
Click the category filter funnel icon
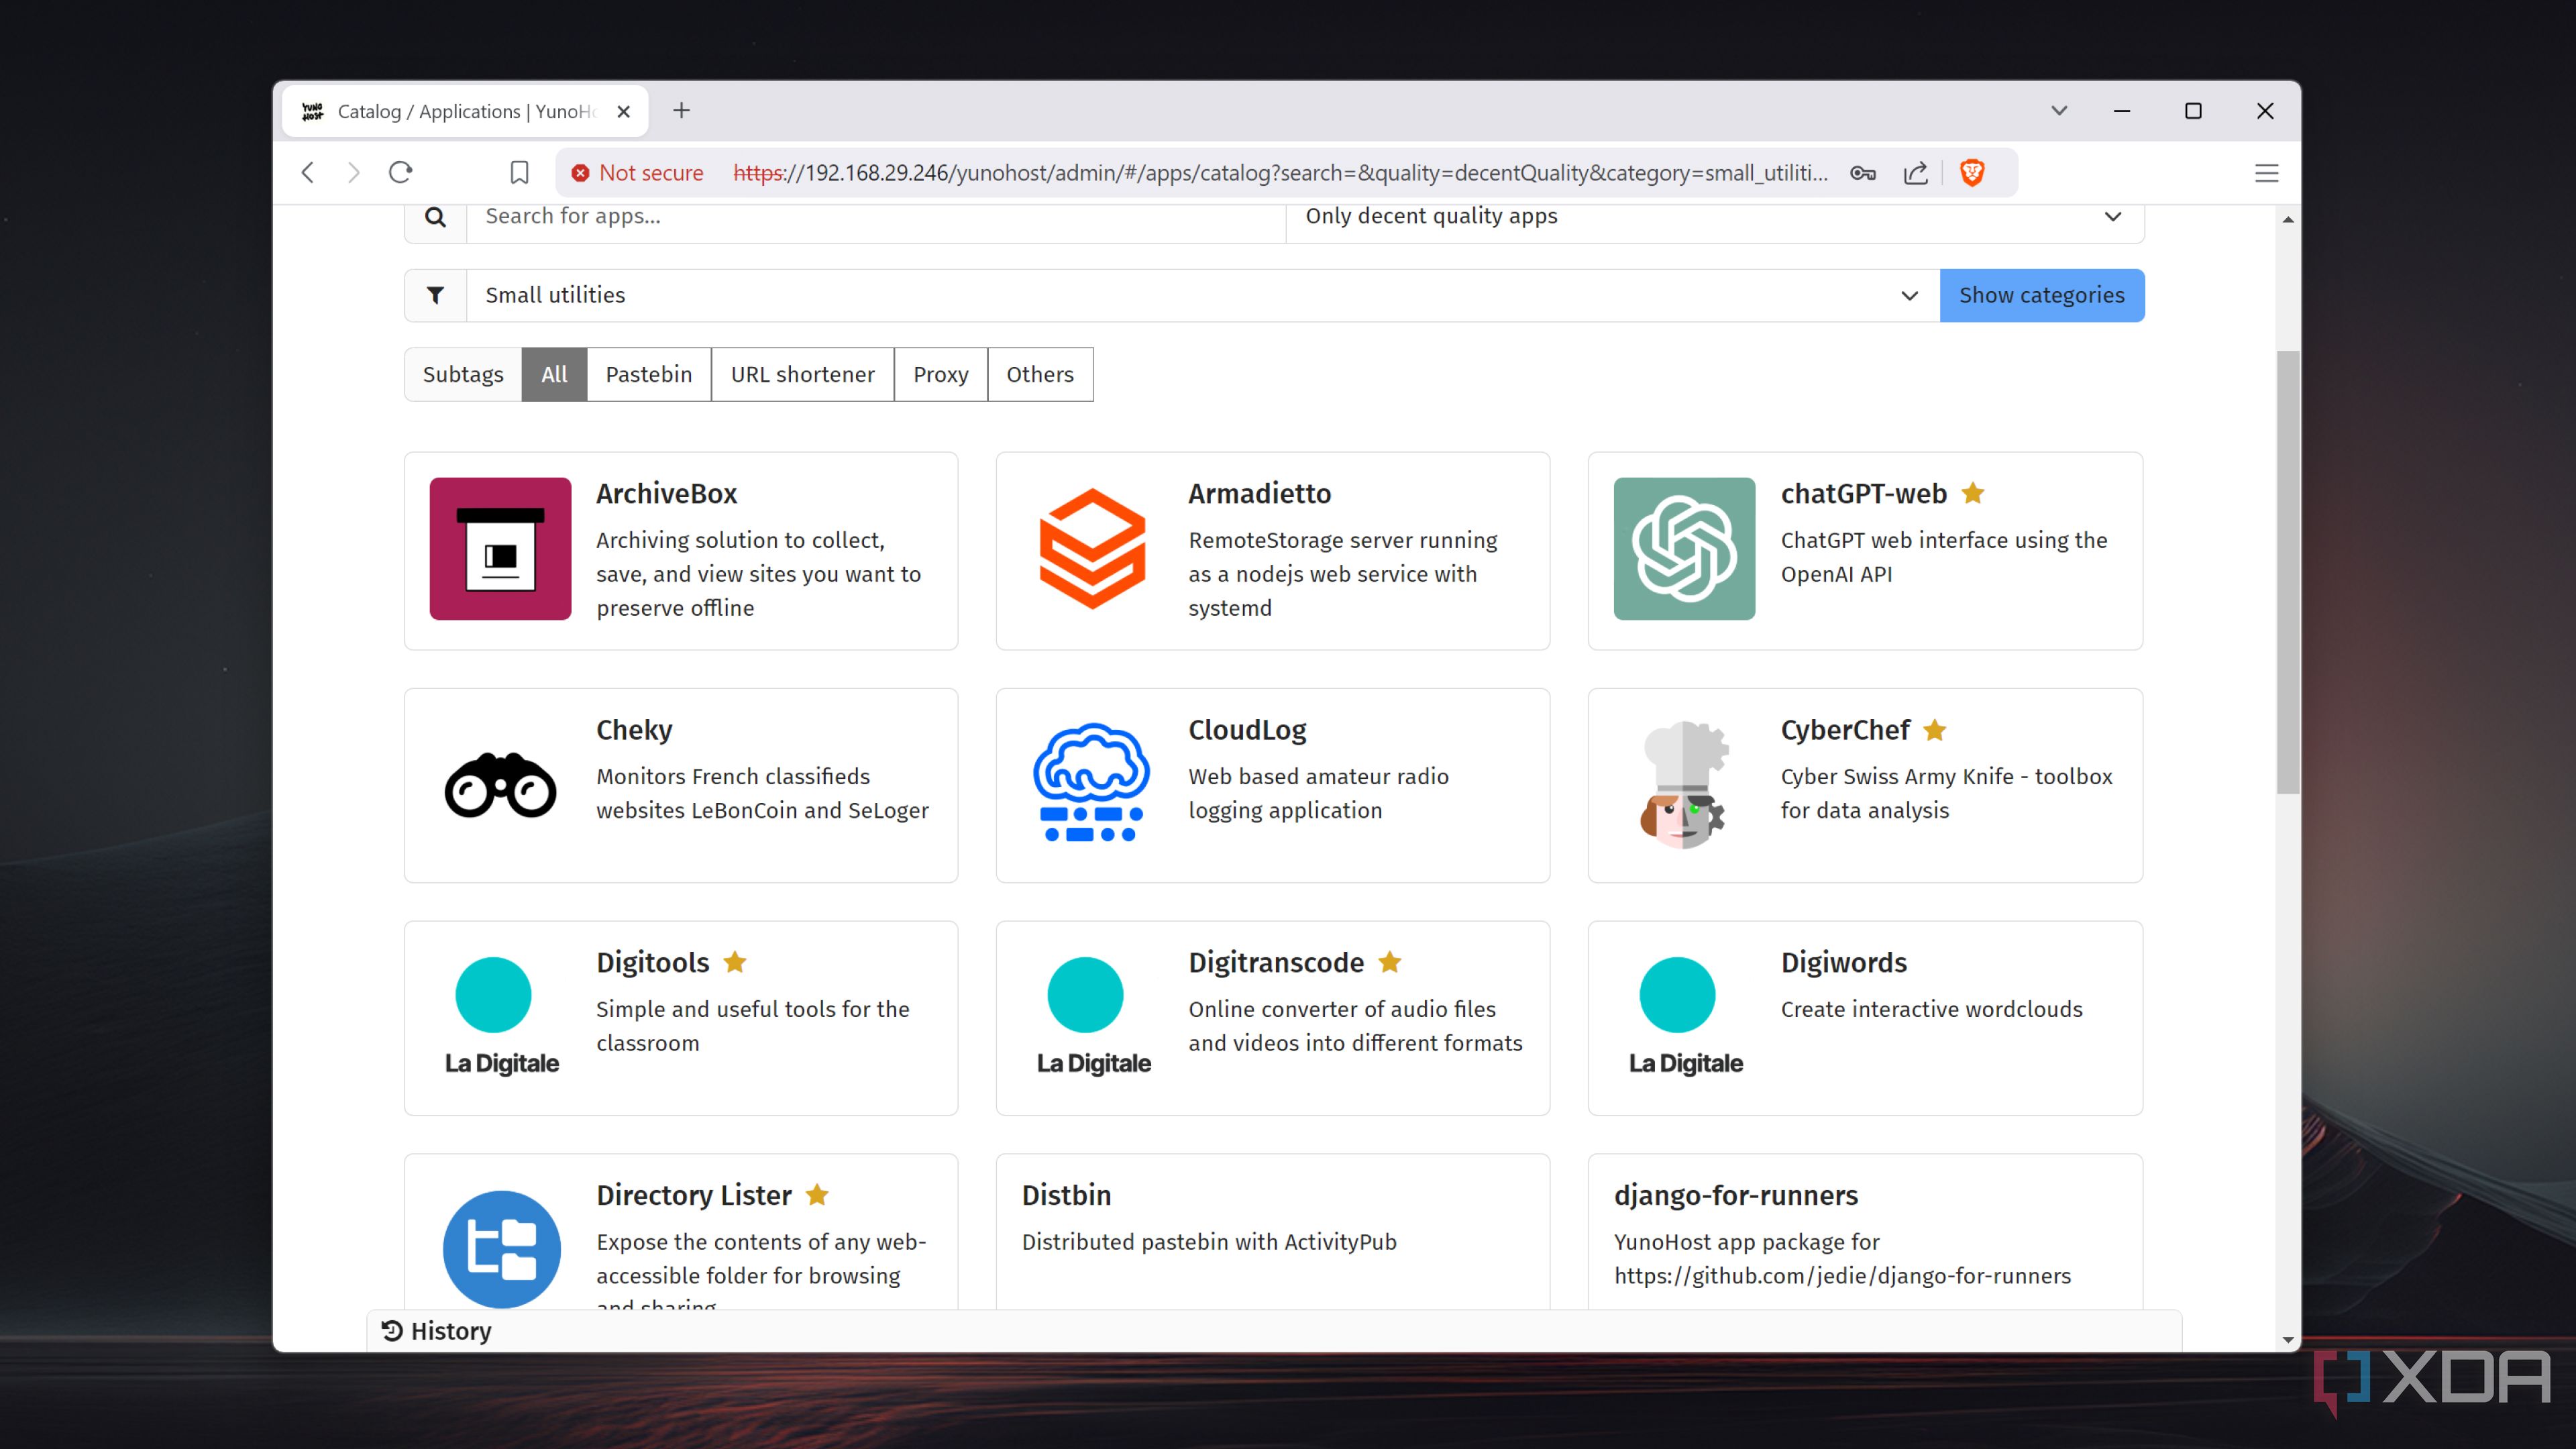(x=435, y=295)
